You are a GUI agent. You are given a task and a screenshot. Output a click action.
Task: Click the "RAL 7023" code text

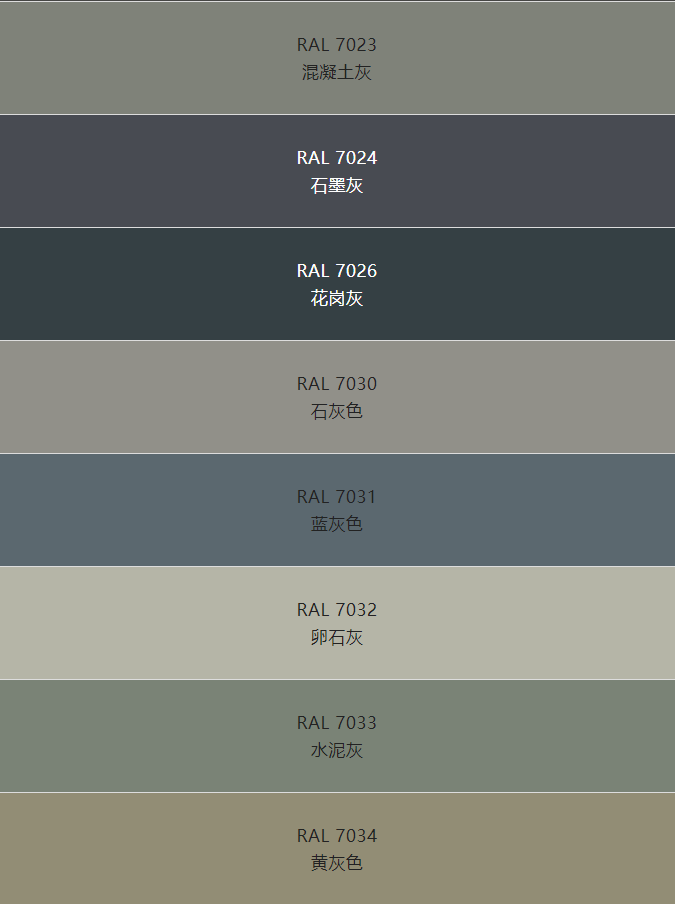click(337, 45)
